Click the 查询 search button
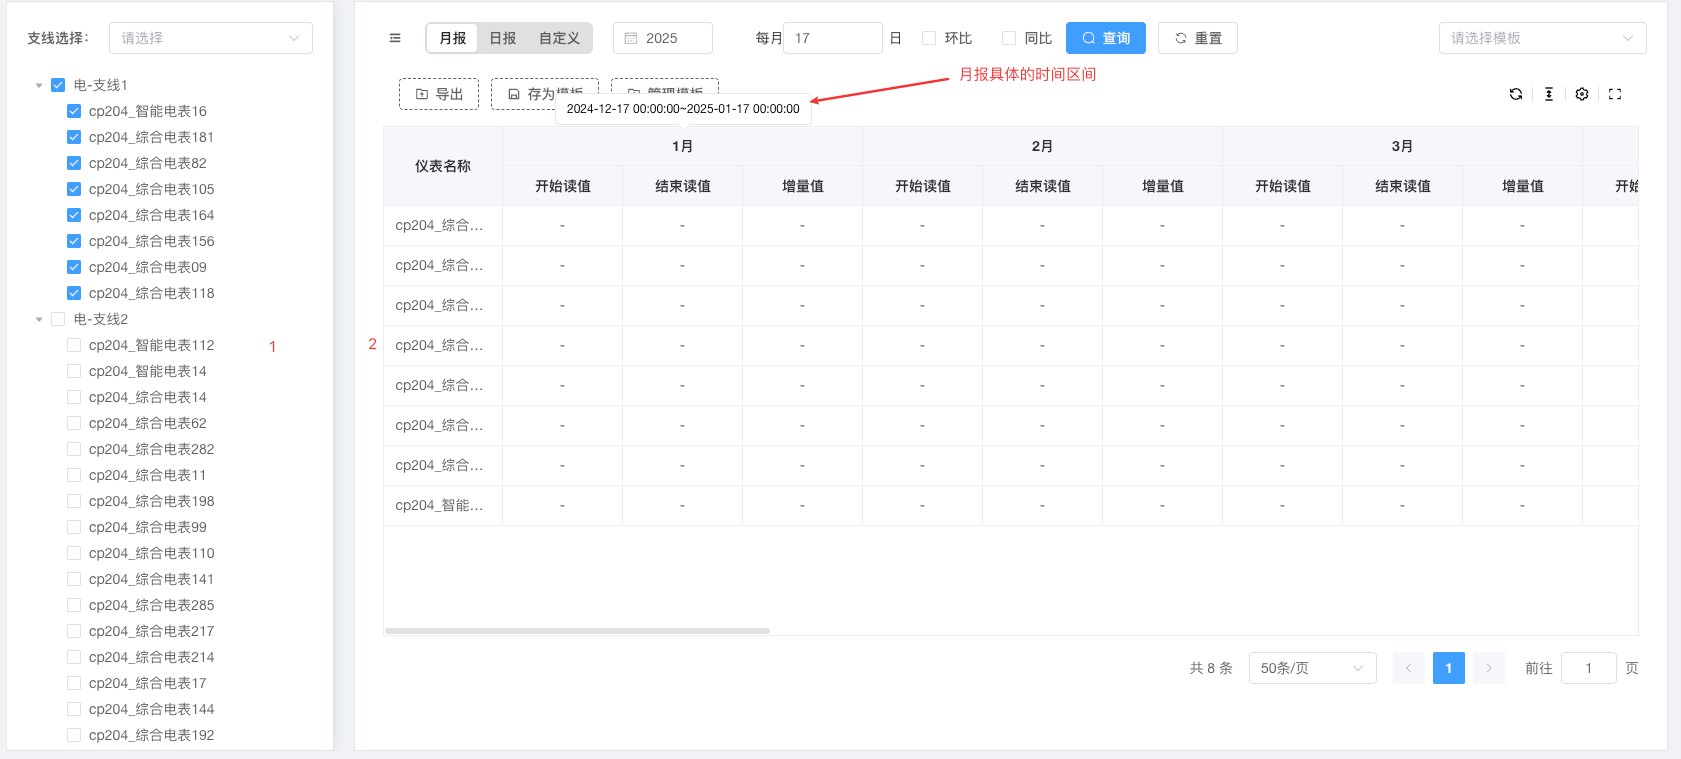Viewport: 1681px width, 759px height. pos(1106,38)
